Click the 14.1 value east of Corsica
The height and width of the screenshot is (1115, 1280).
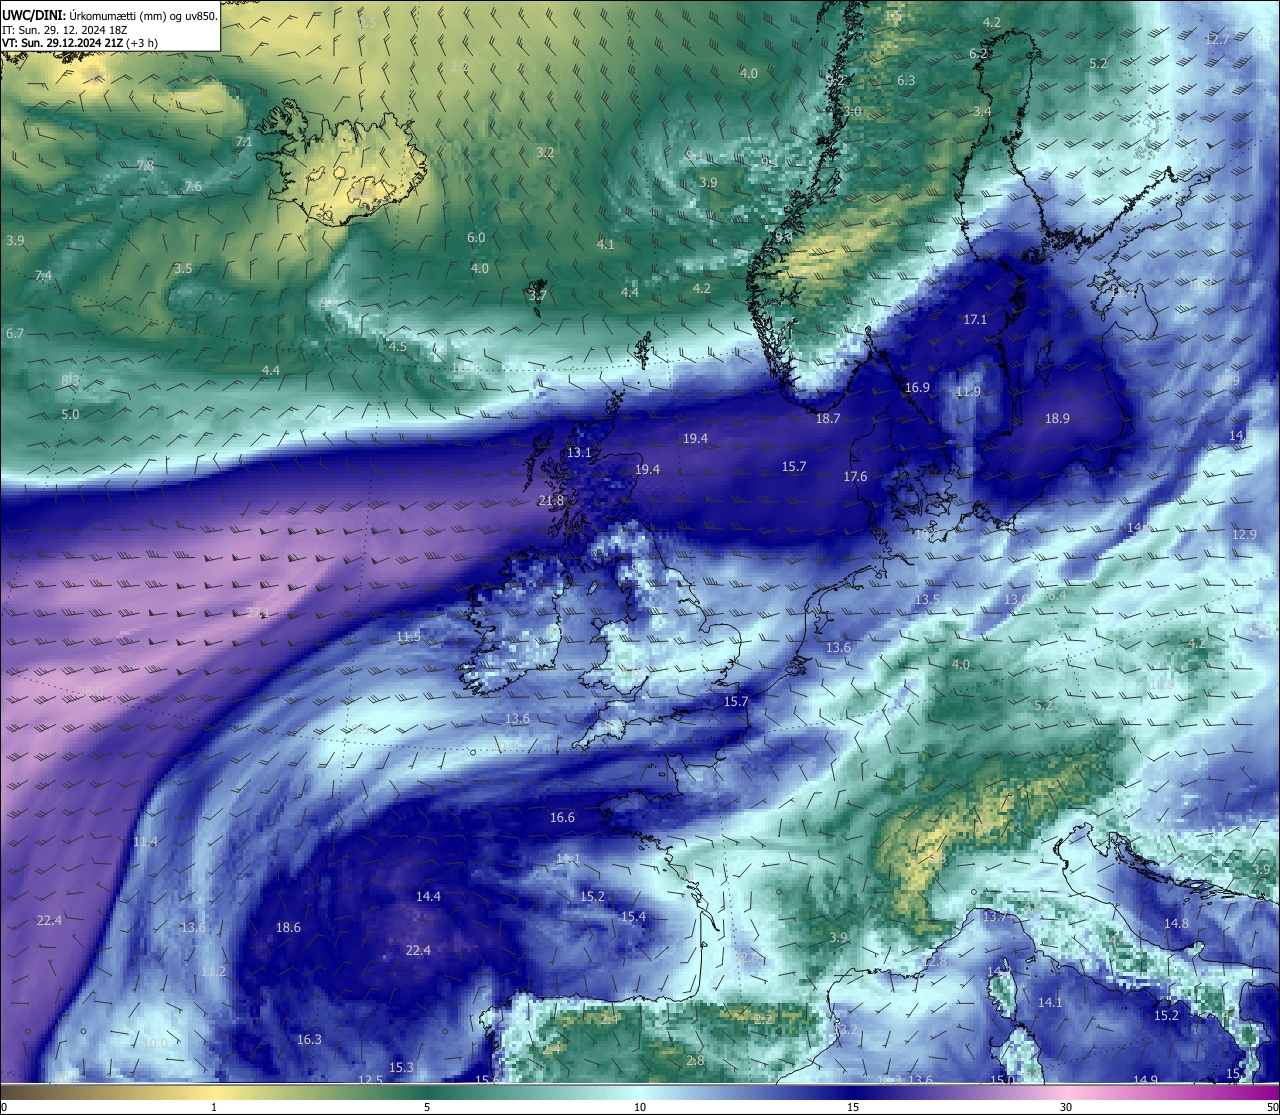point(1050,1003)
